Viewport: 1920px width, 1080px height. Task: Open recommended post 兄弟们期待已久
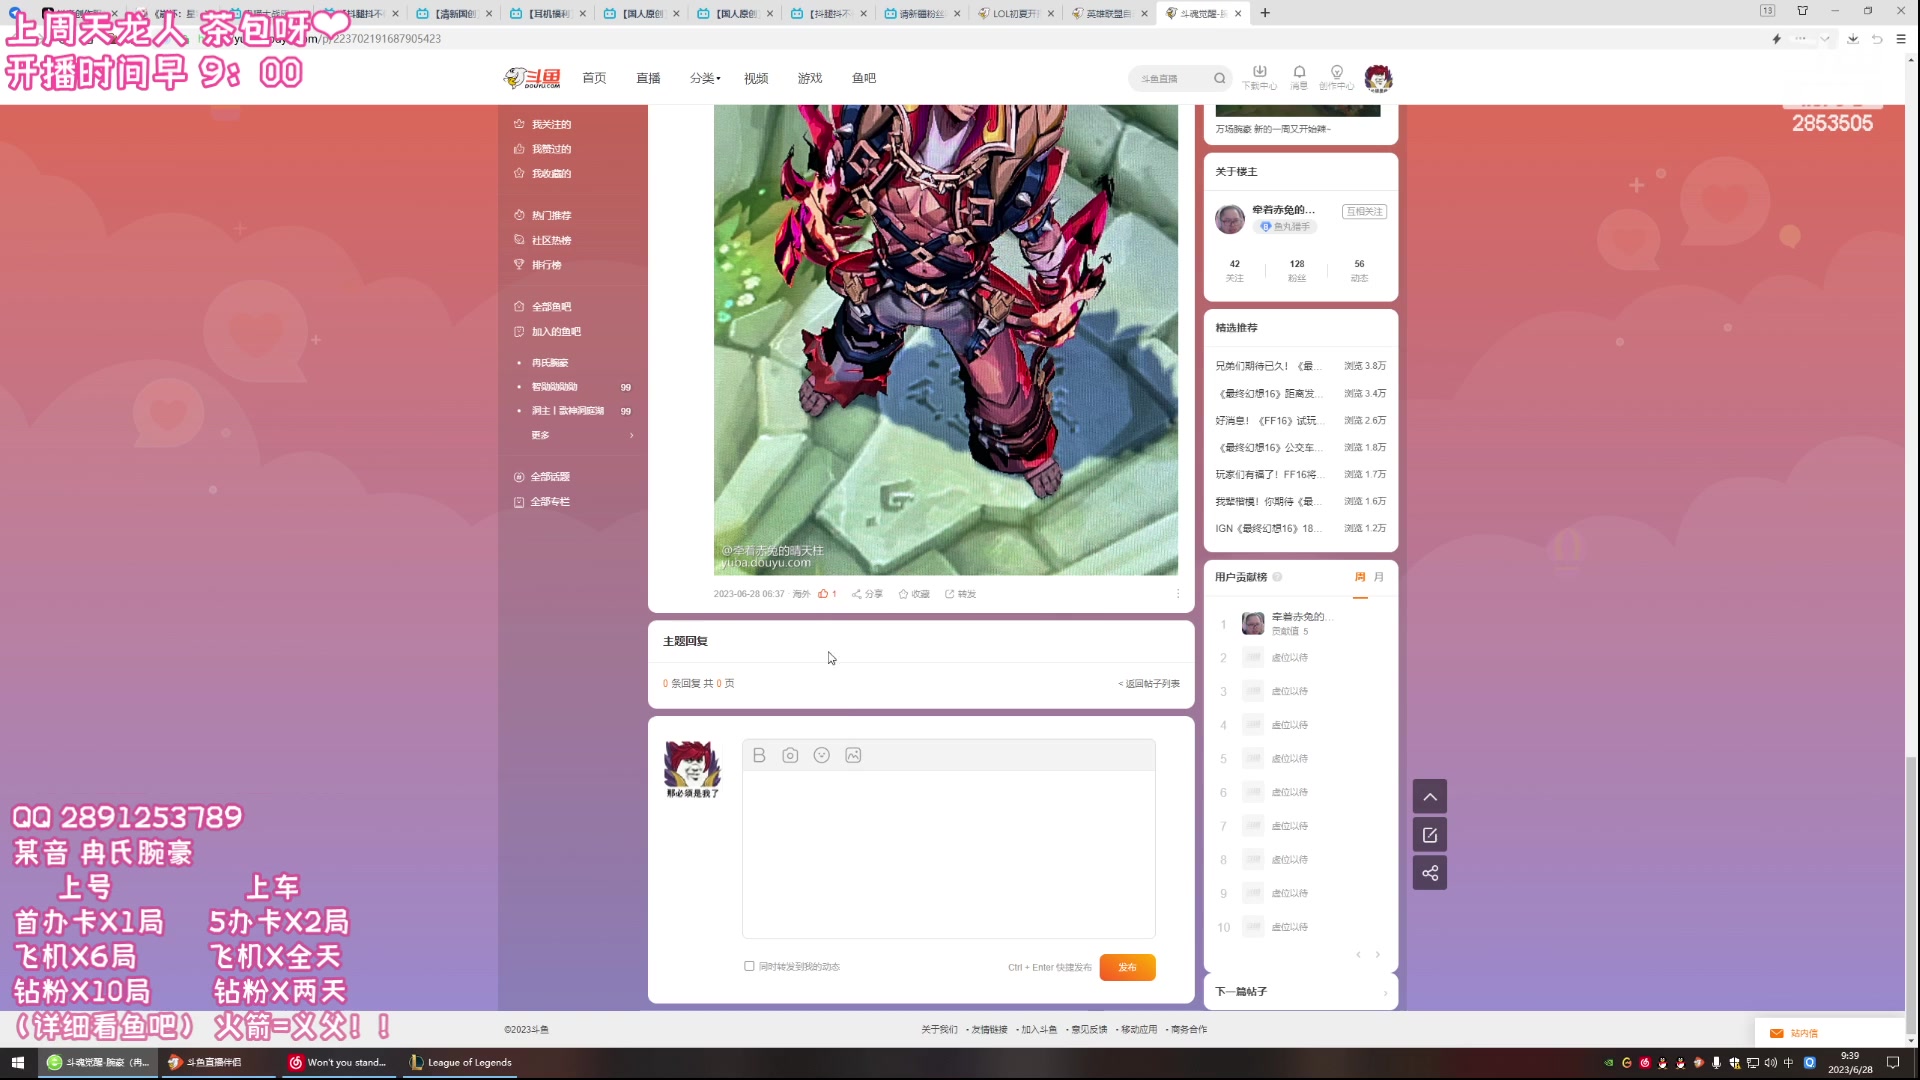point(1268,366)
